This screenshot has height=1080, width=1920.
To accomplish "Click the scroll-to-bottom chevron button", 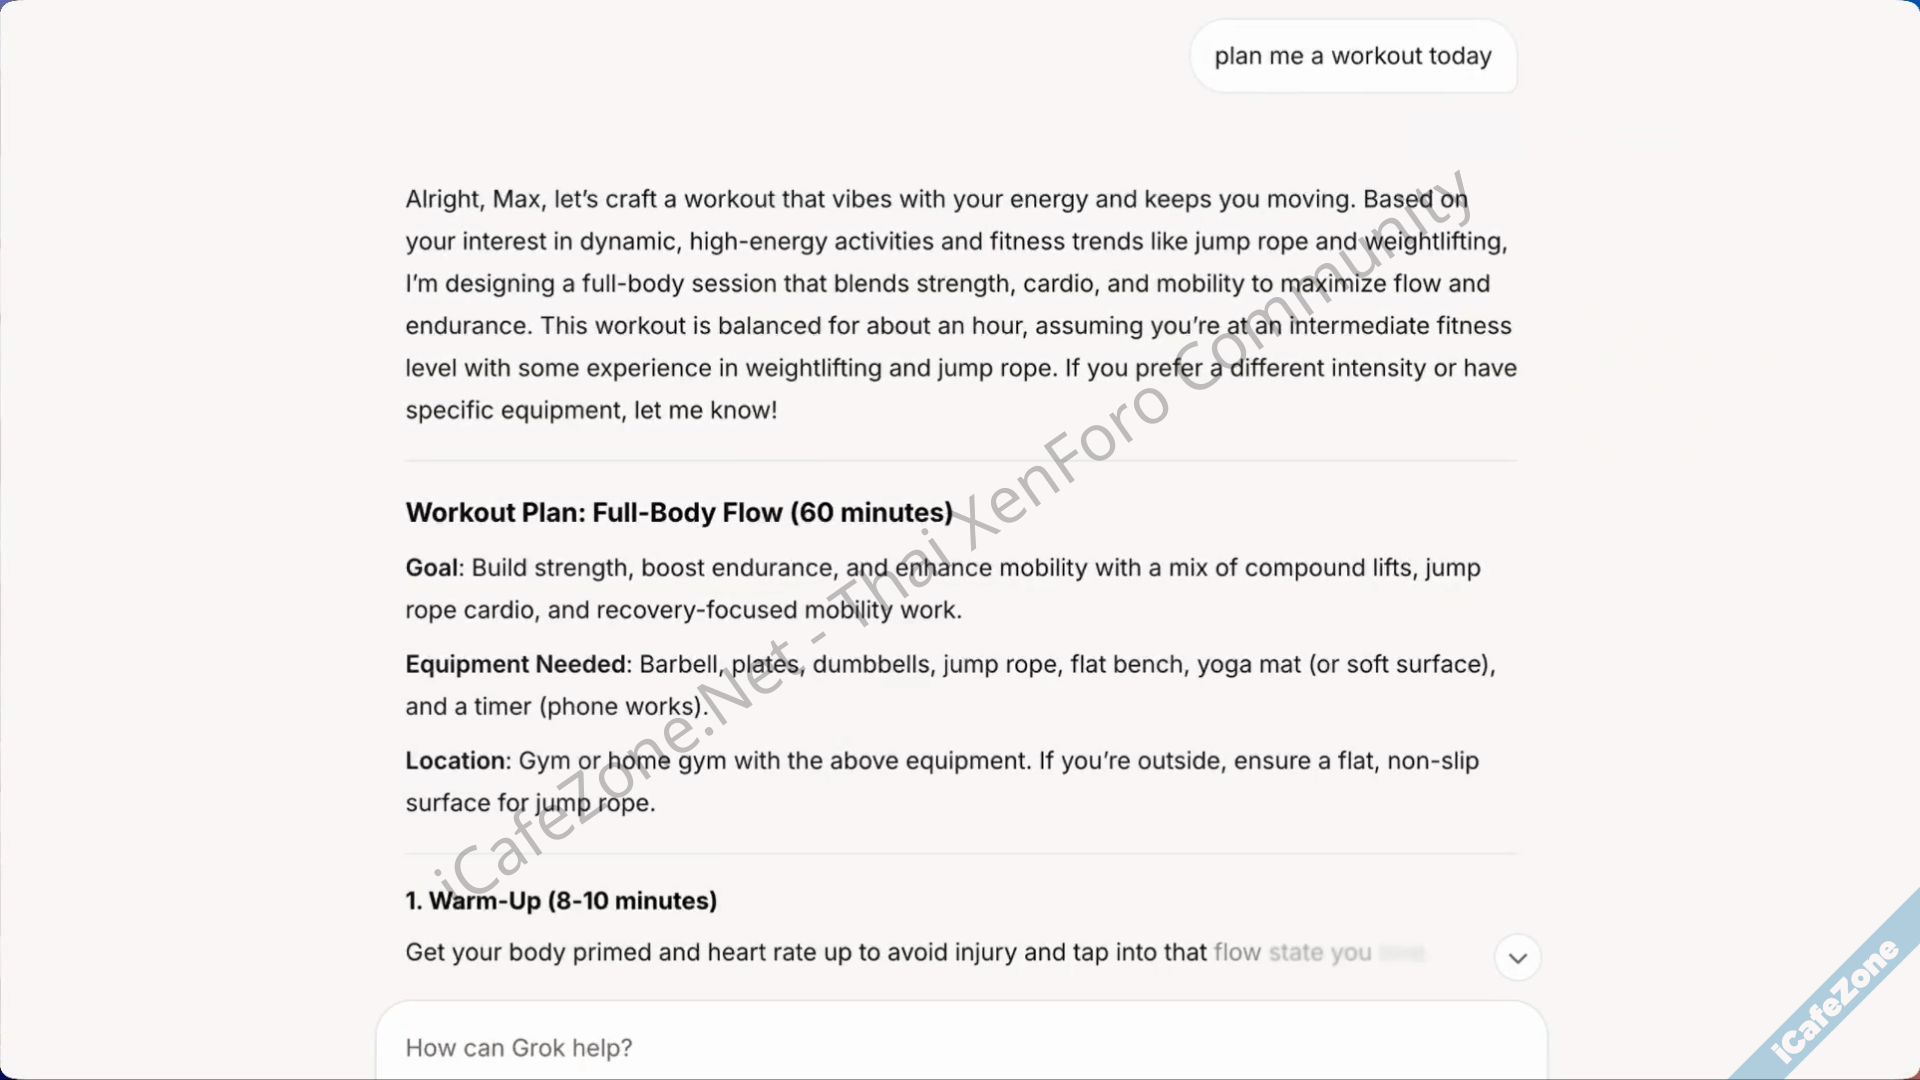I will tap(1517, 958).
